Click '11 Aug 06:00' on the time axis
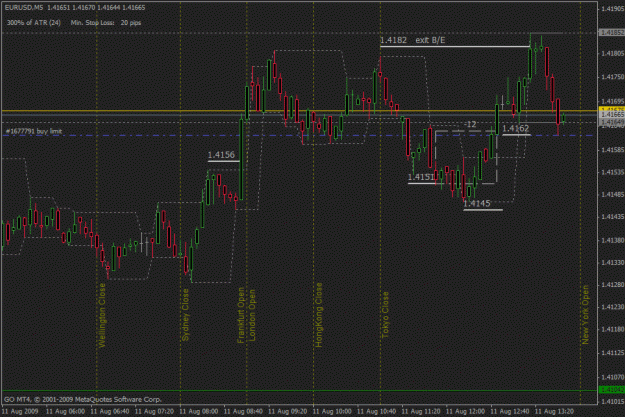 [x=65, y=411]
